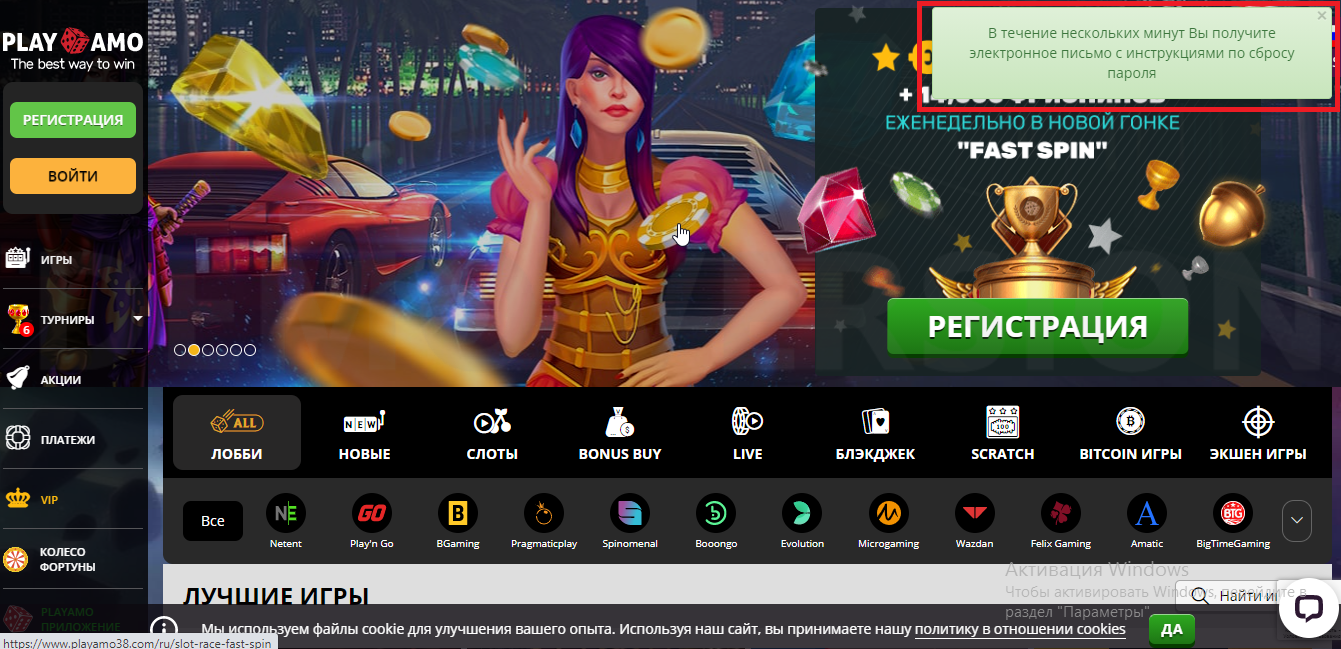1341x649 pixels.
Task: Close the password reset notification
Action: tap(1322, 16)
